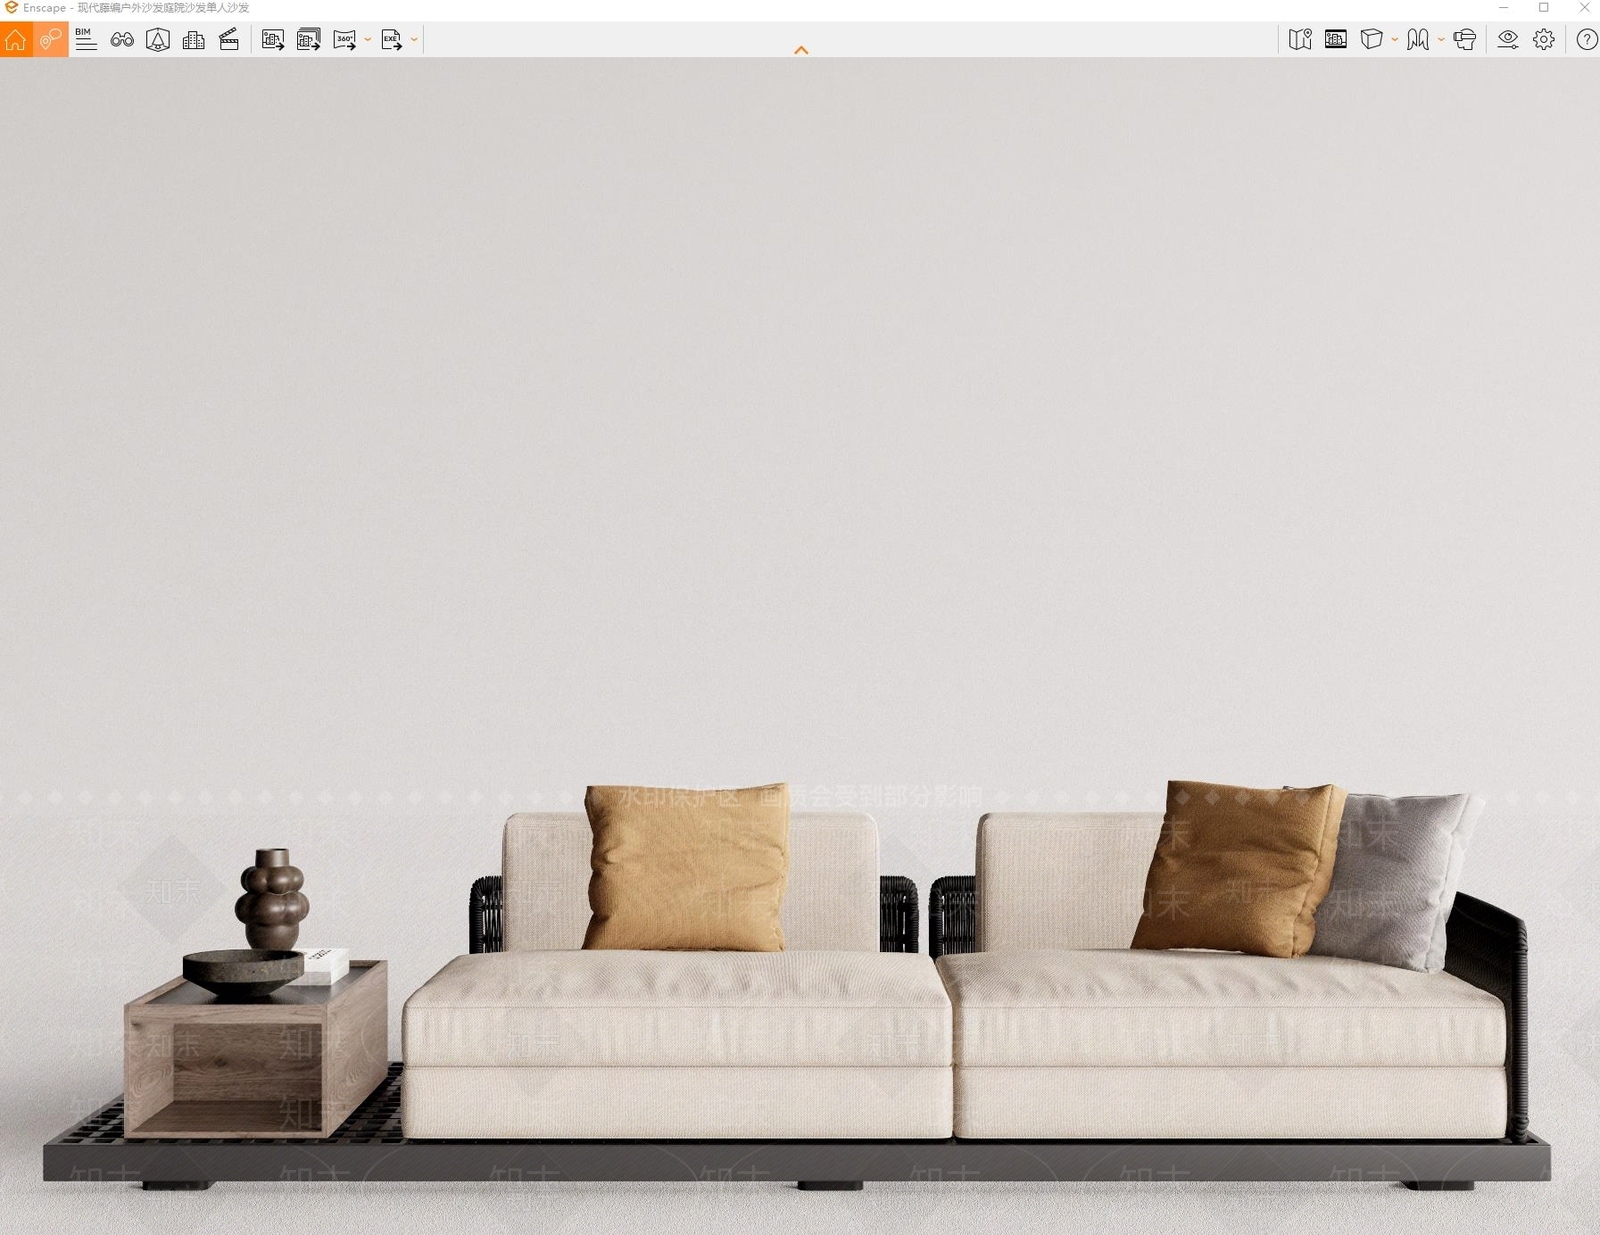Click the Screenshot export icon
This screenshot has width=1600, height=1235.
click(273, 40)
